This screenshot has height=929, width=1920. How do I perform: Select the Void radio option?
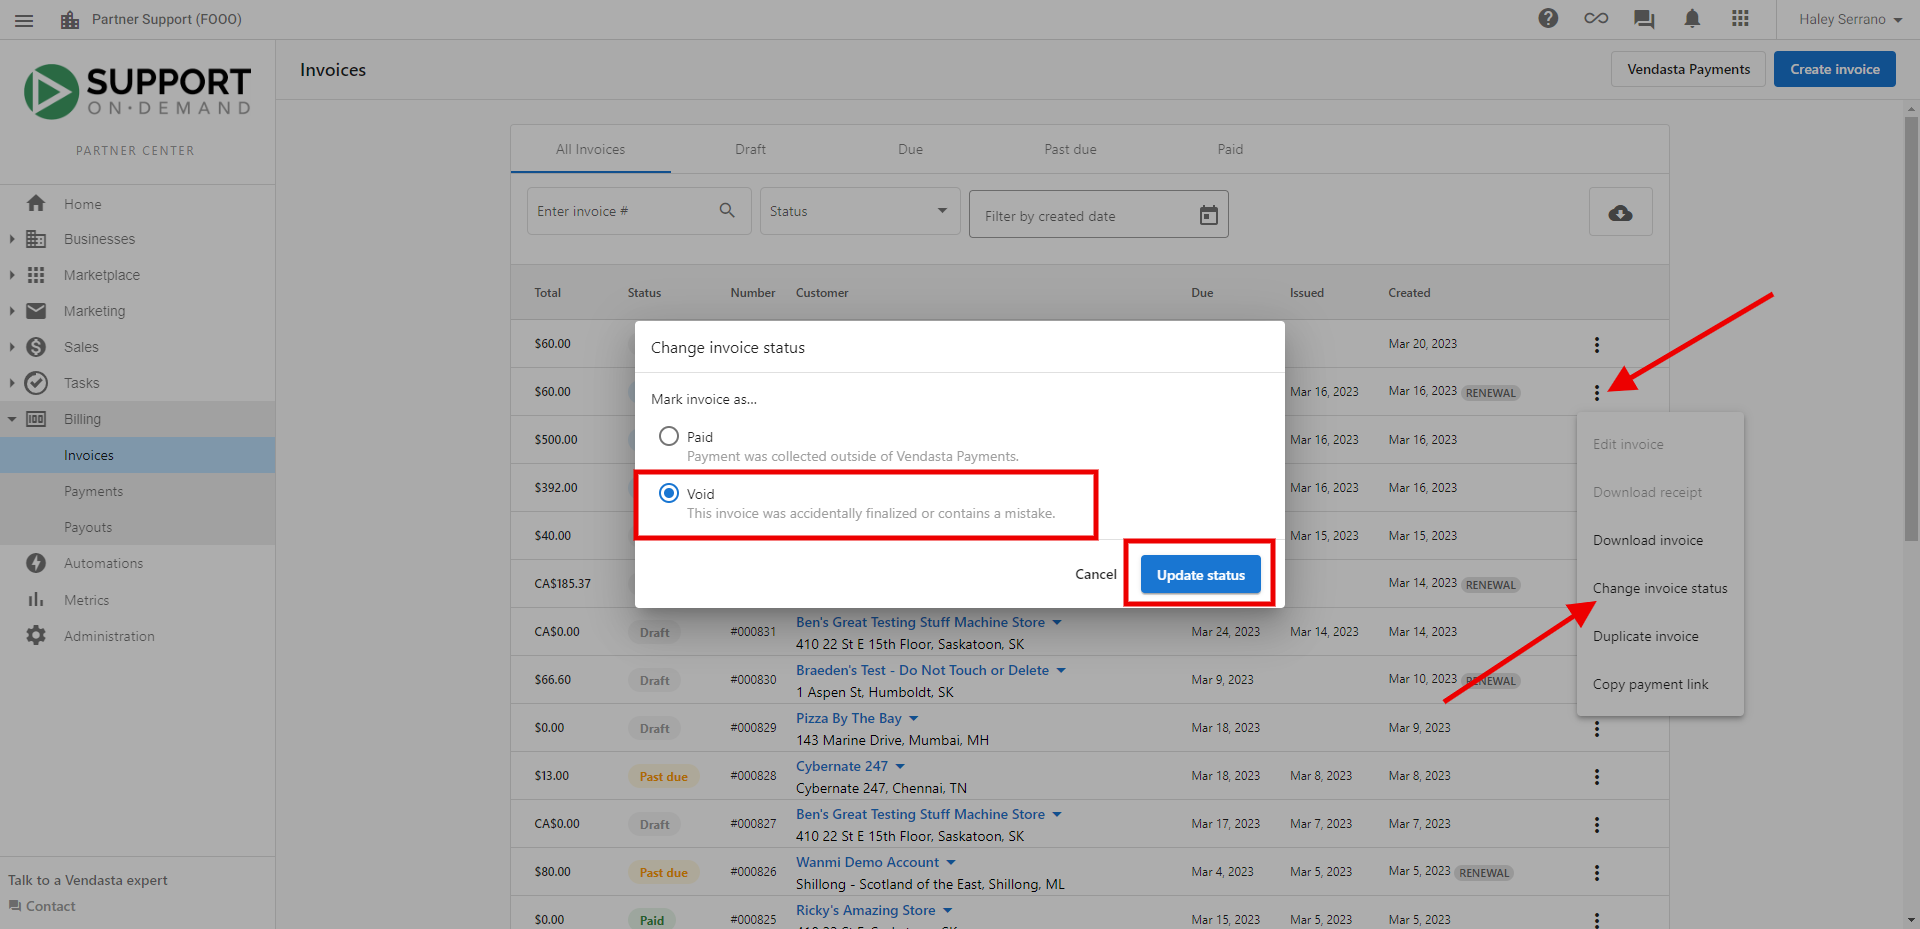click(669, 493)
